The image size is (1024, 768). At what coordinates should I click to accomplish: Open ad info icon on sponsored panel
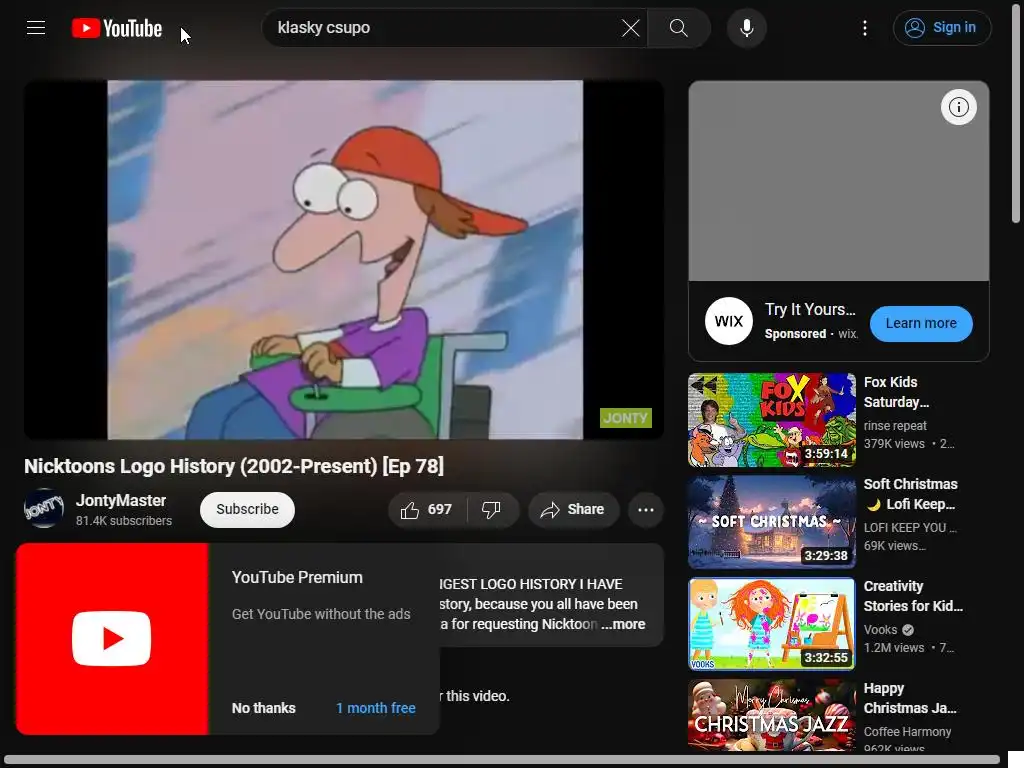(x=958, y=107)
